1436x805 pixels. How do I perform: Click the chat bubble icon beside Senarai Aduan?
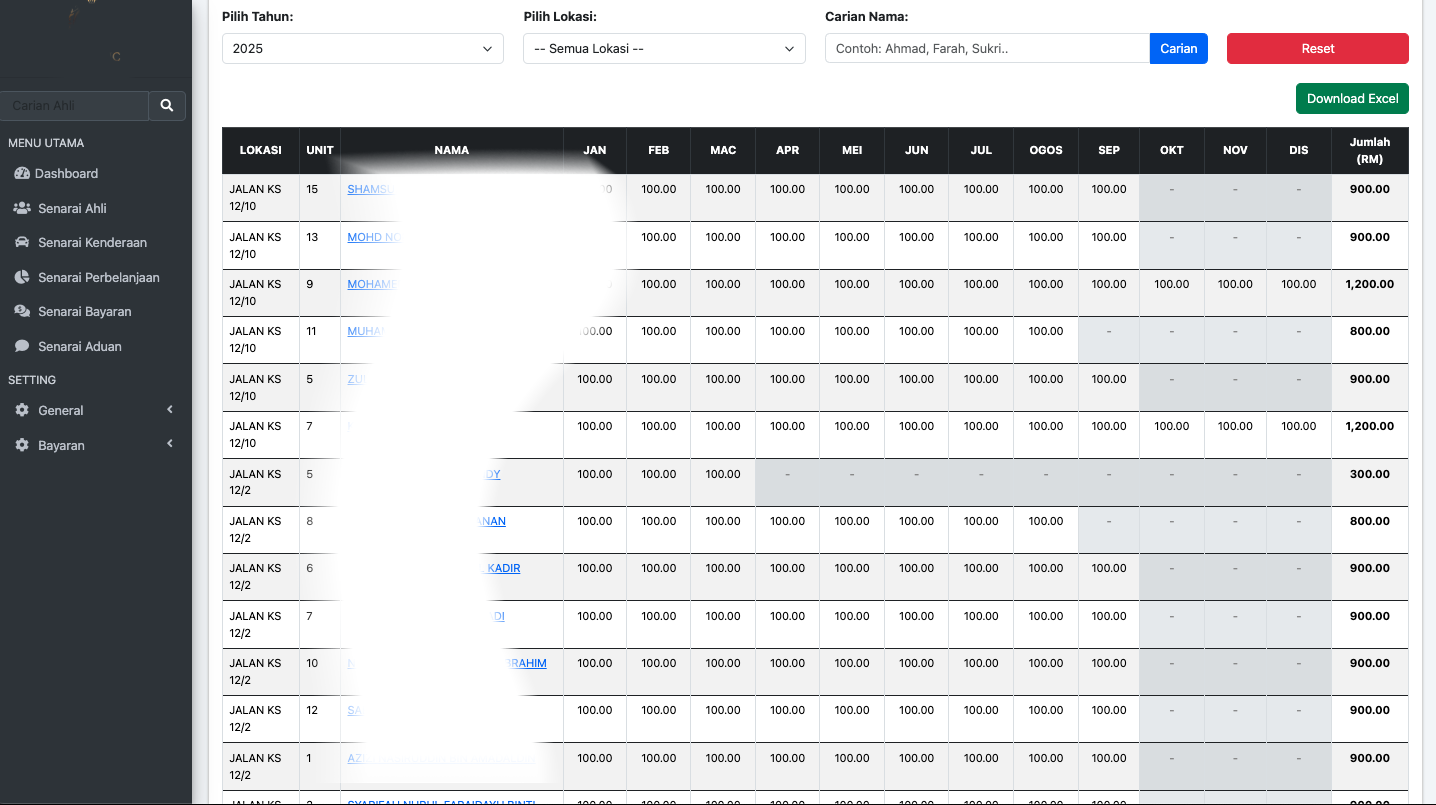20,346
